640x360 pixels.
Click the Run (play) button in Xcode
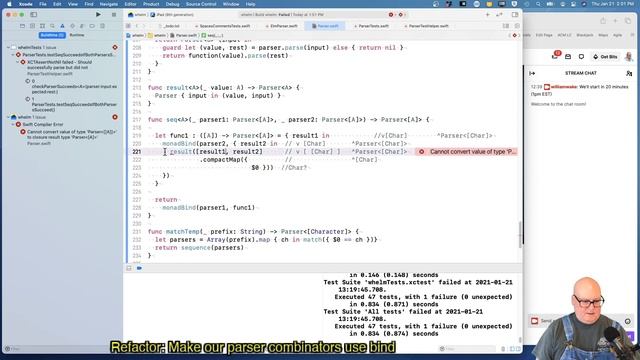pos(98,15)
